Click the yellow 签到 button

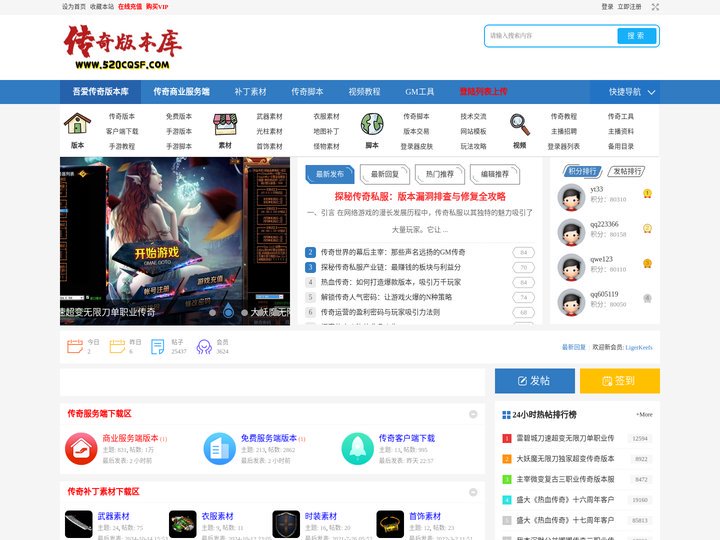tap(620, 381)
